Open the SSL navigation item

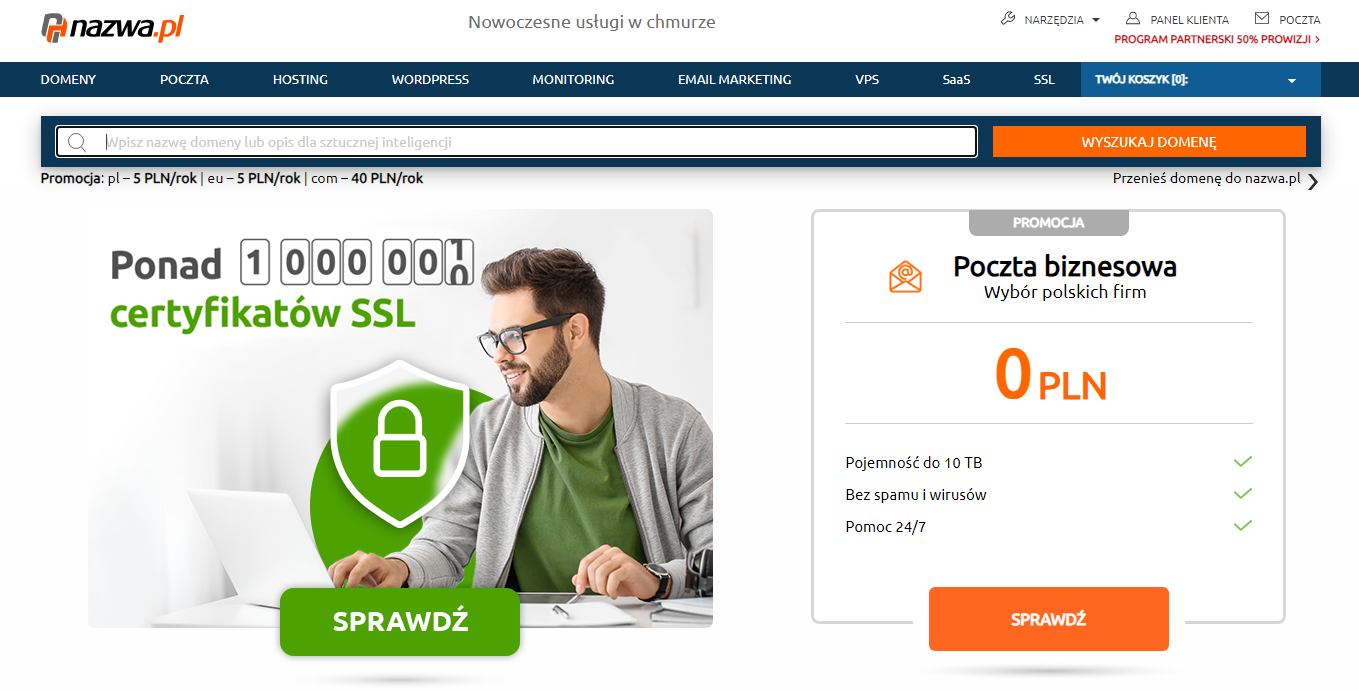(x=1044, y=80)
